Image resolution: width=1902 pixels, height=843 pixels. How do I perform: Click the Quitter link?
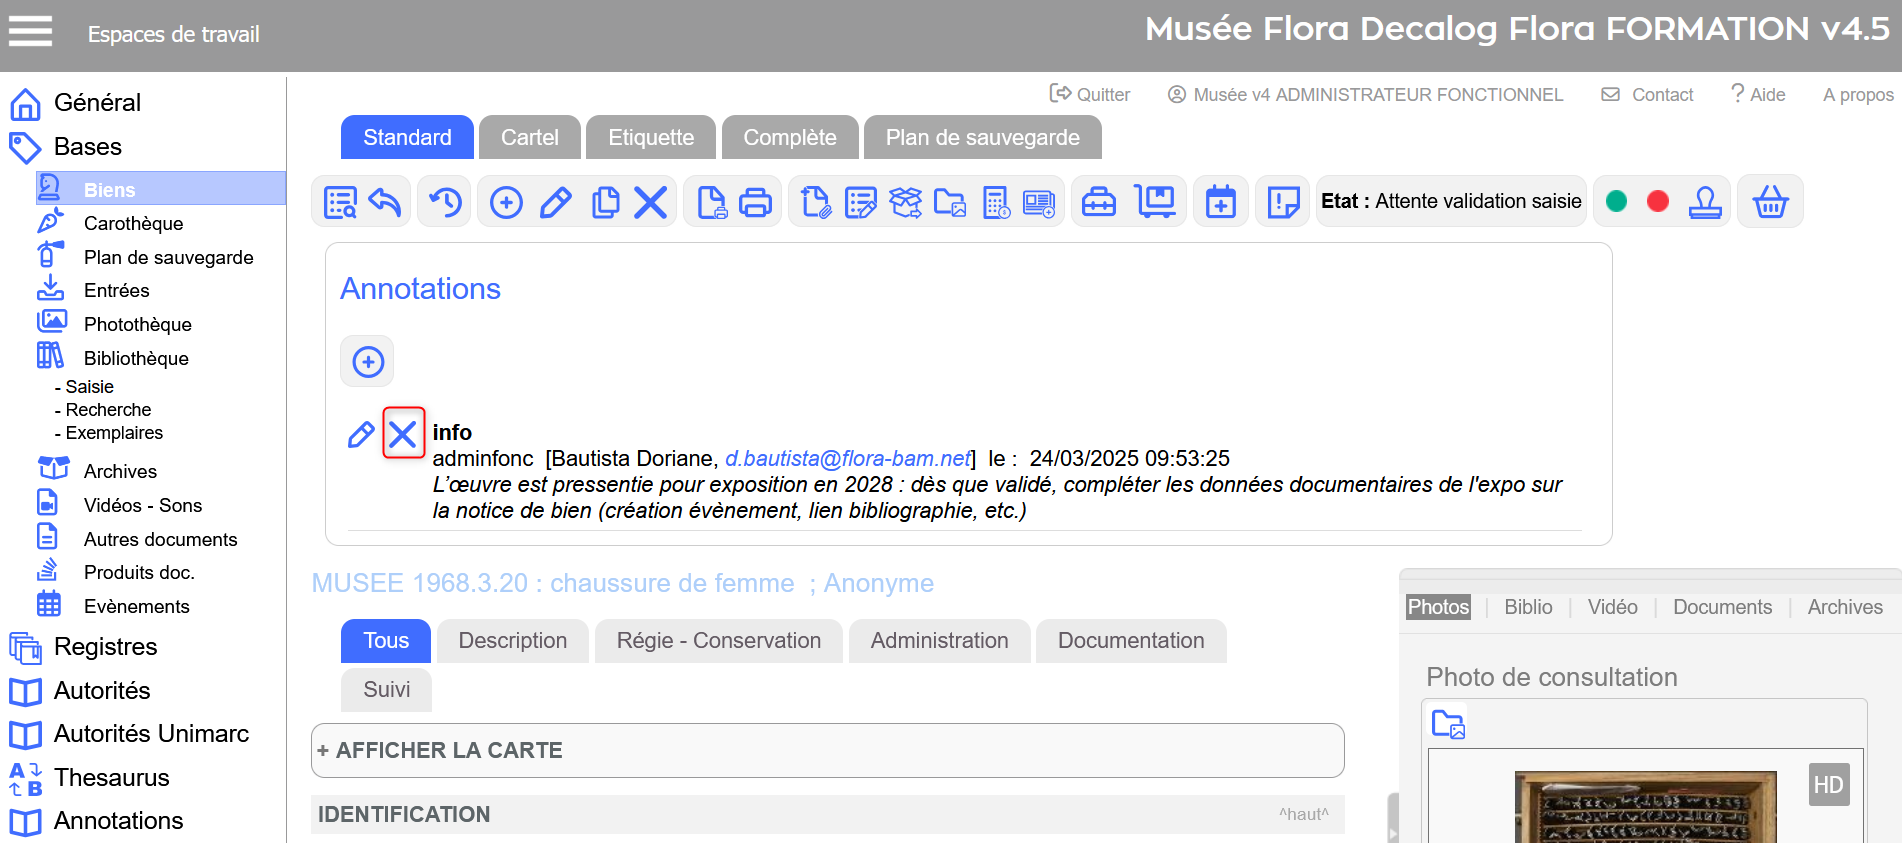click(x=1090, y=94)
